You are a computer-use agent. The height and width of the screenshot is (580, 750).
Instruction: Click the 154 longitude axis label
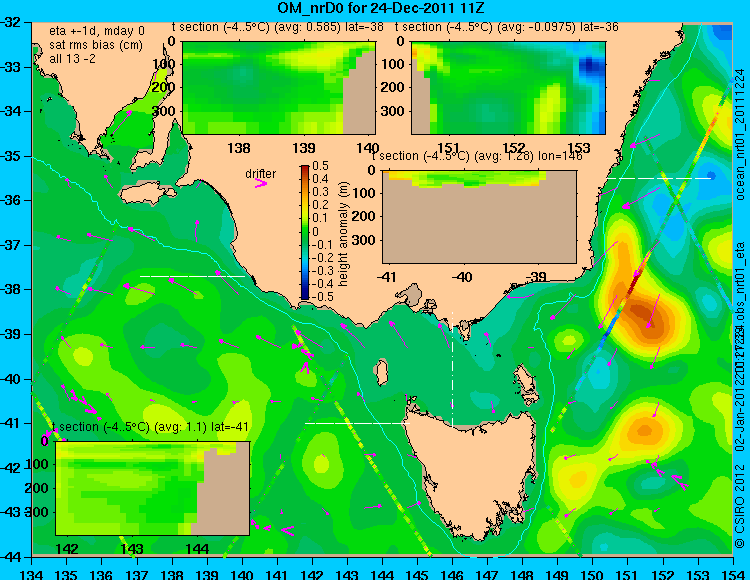tap(732, 574)
